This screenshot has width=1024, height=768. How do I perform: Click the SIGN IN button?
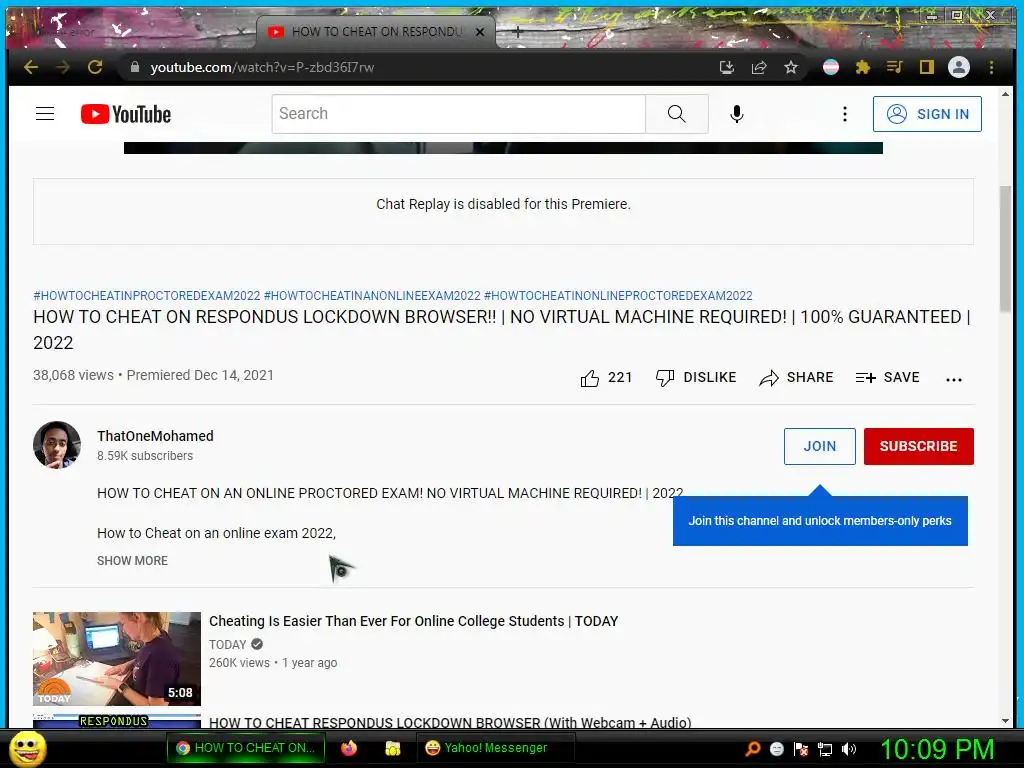tap(927, 114)
